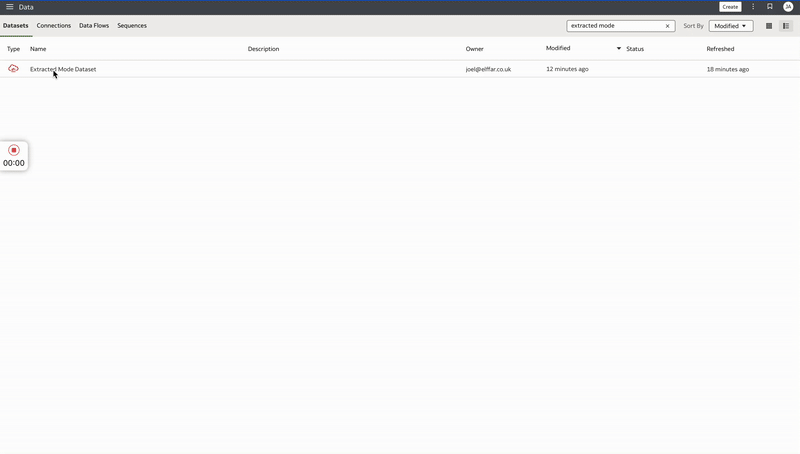Screen dimensions: 800x454
Task: Click the Status column header
Action: click(x=635, y=49)
